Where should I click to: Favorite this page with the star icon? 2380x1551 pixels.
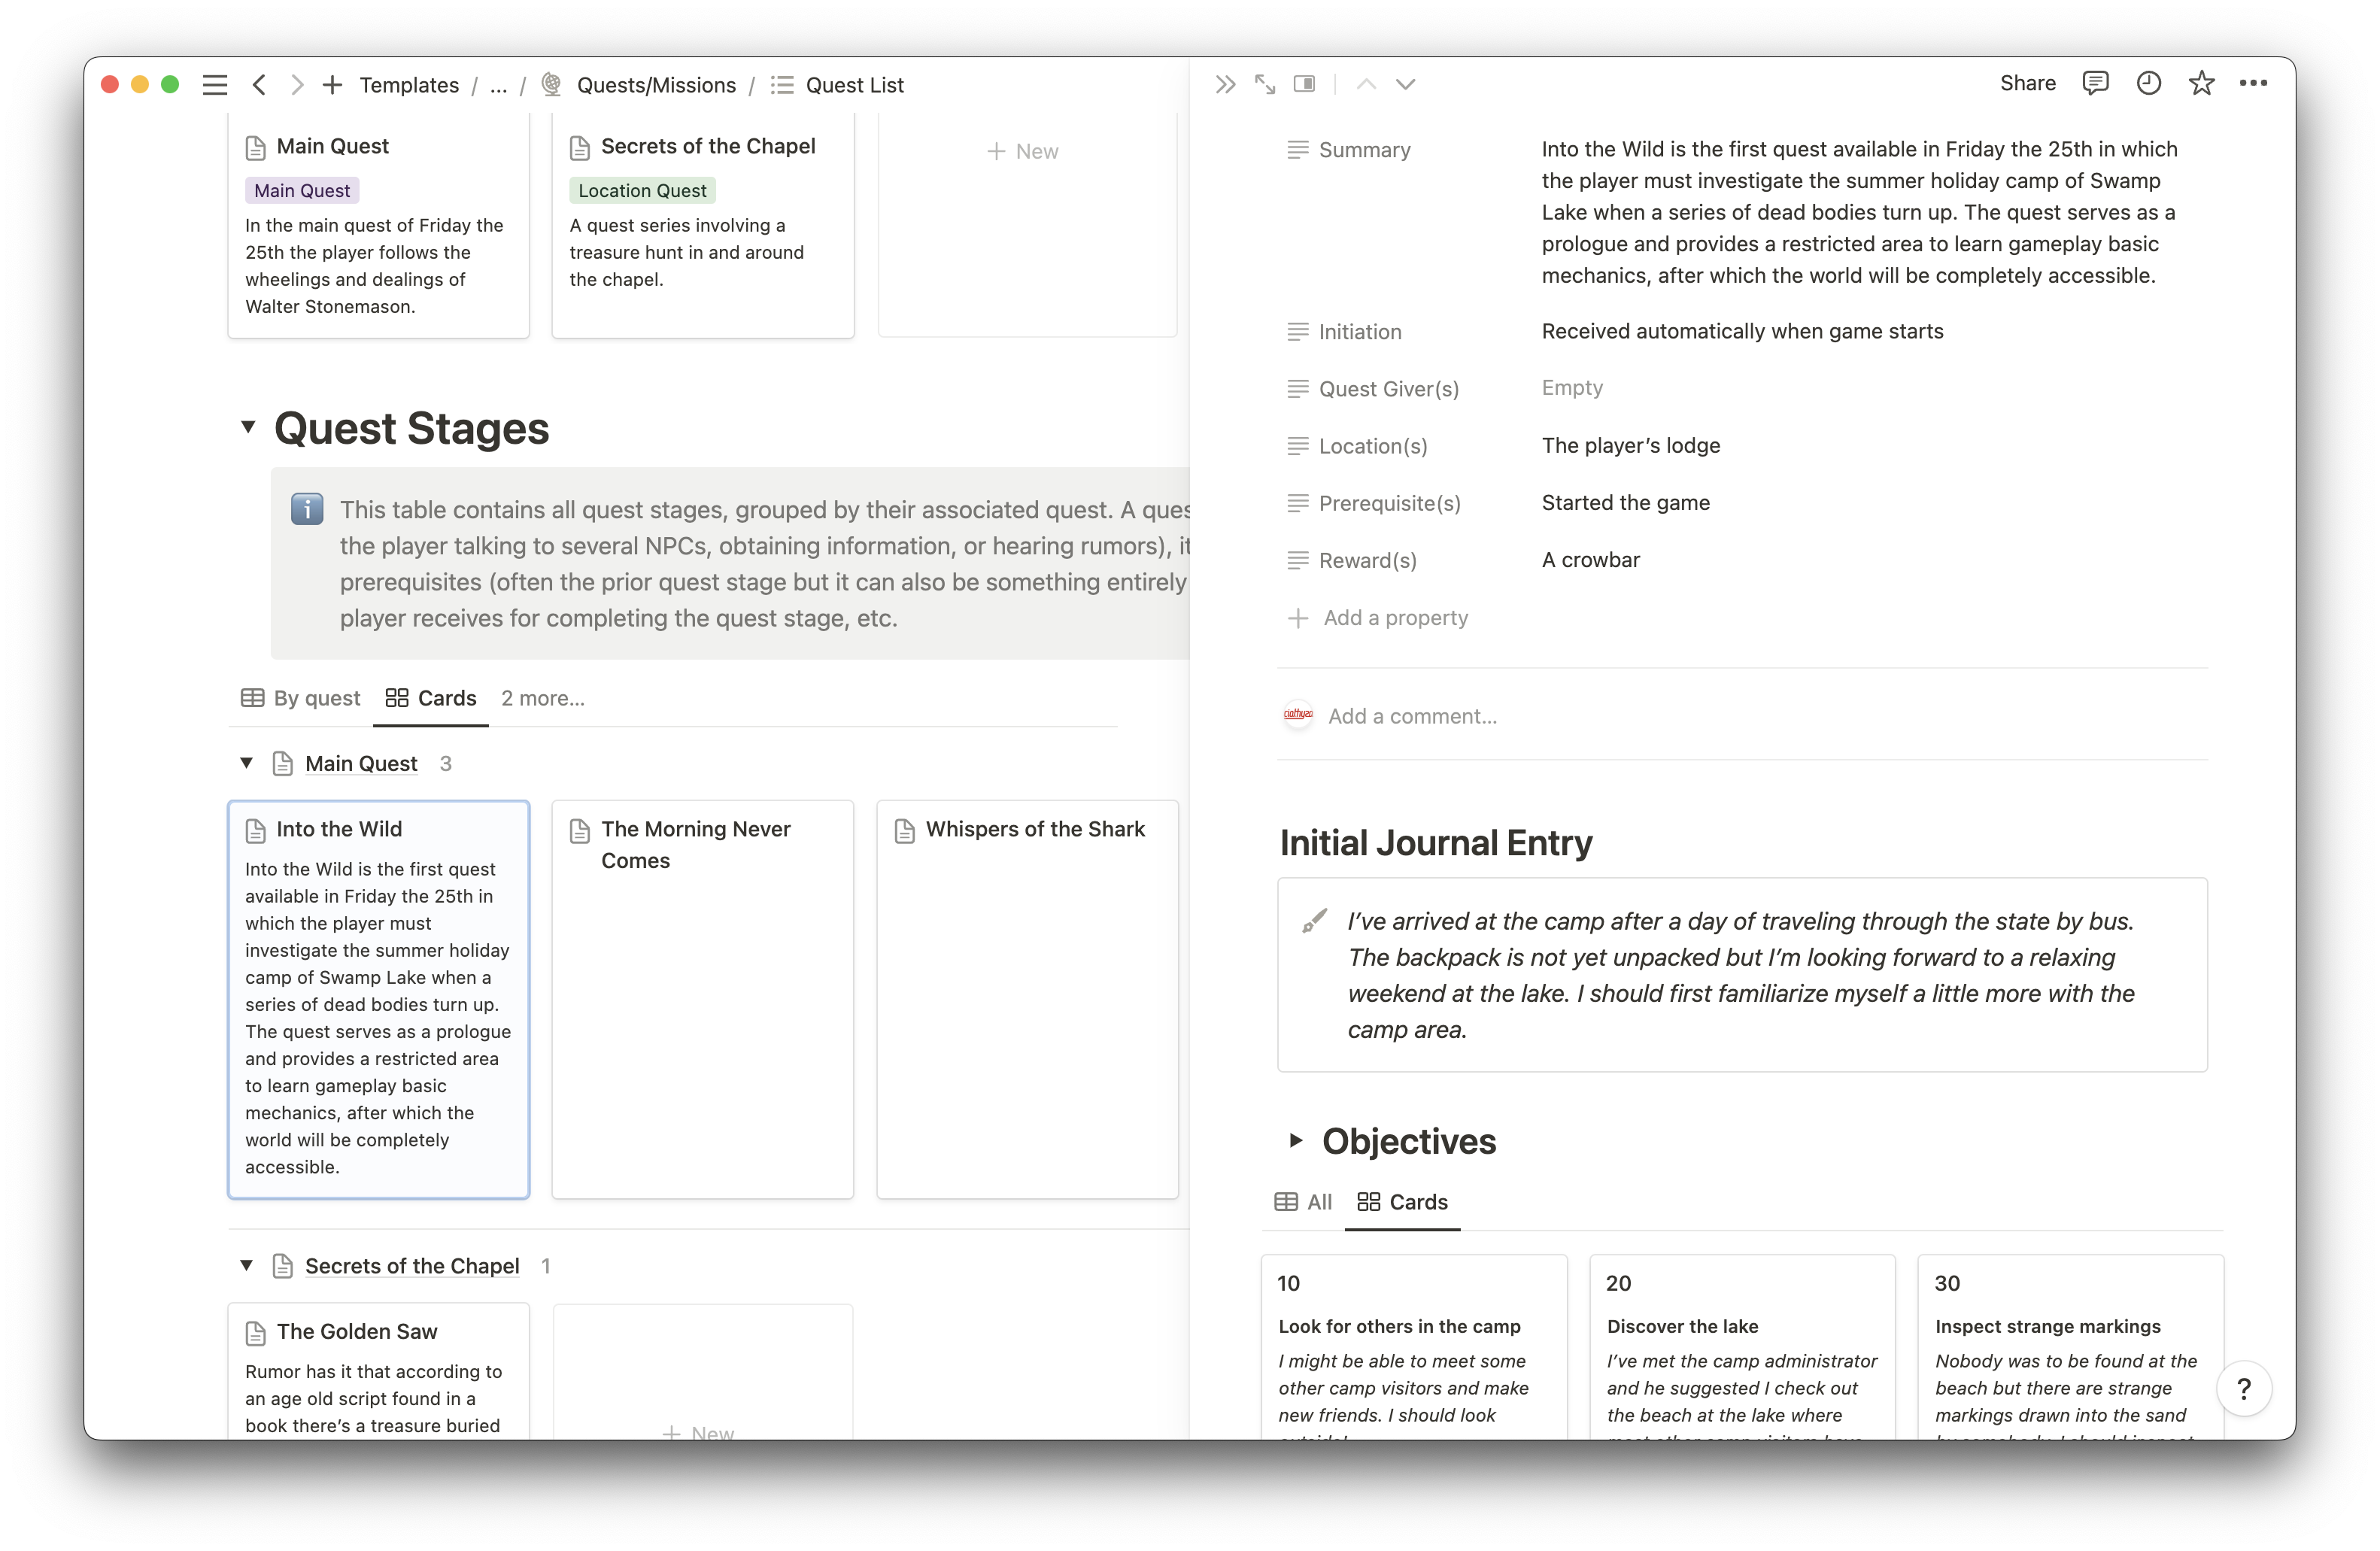click(2202, 83)
